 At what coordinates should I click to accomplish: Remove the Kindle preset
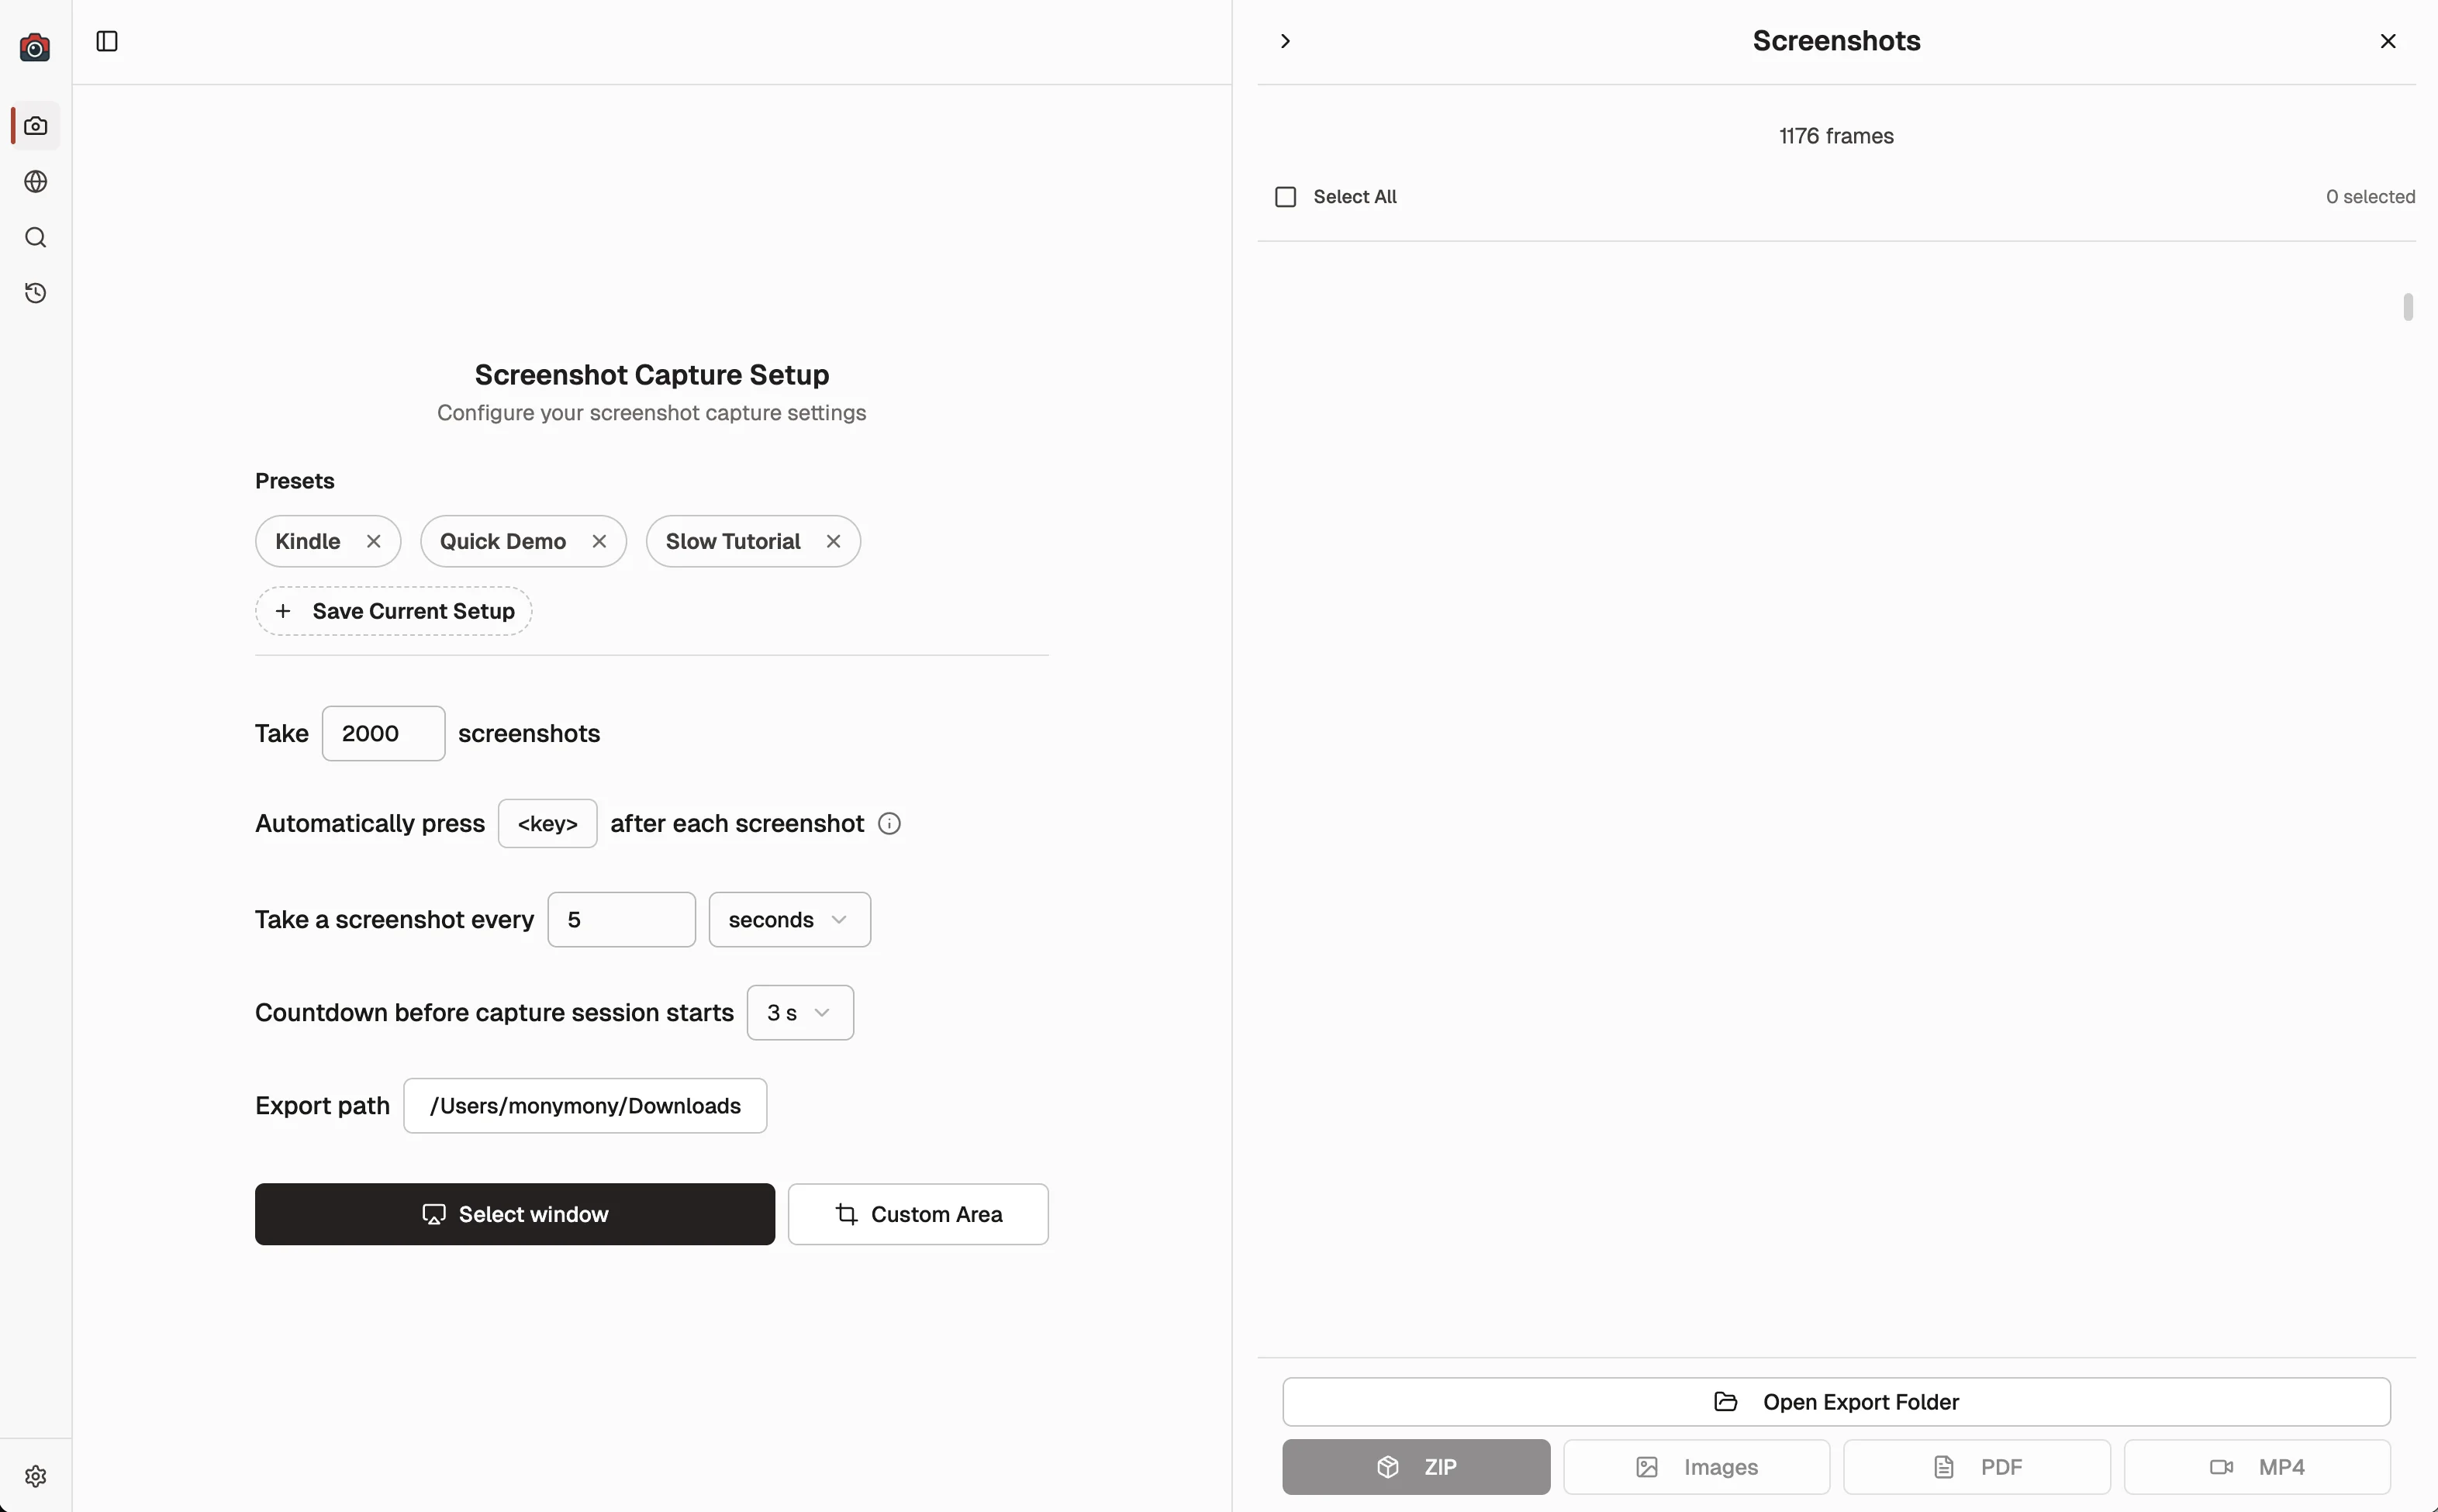coord(373,541)
